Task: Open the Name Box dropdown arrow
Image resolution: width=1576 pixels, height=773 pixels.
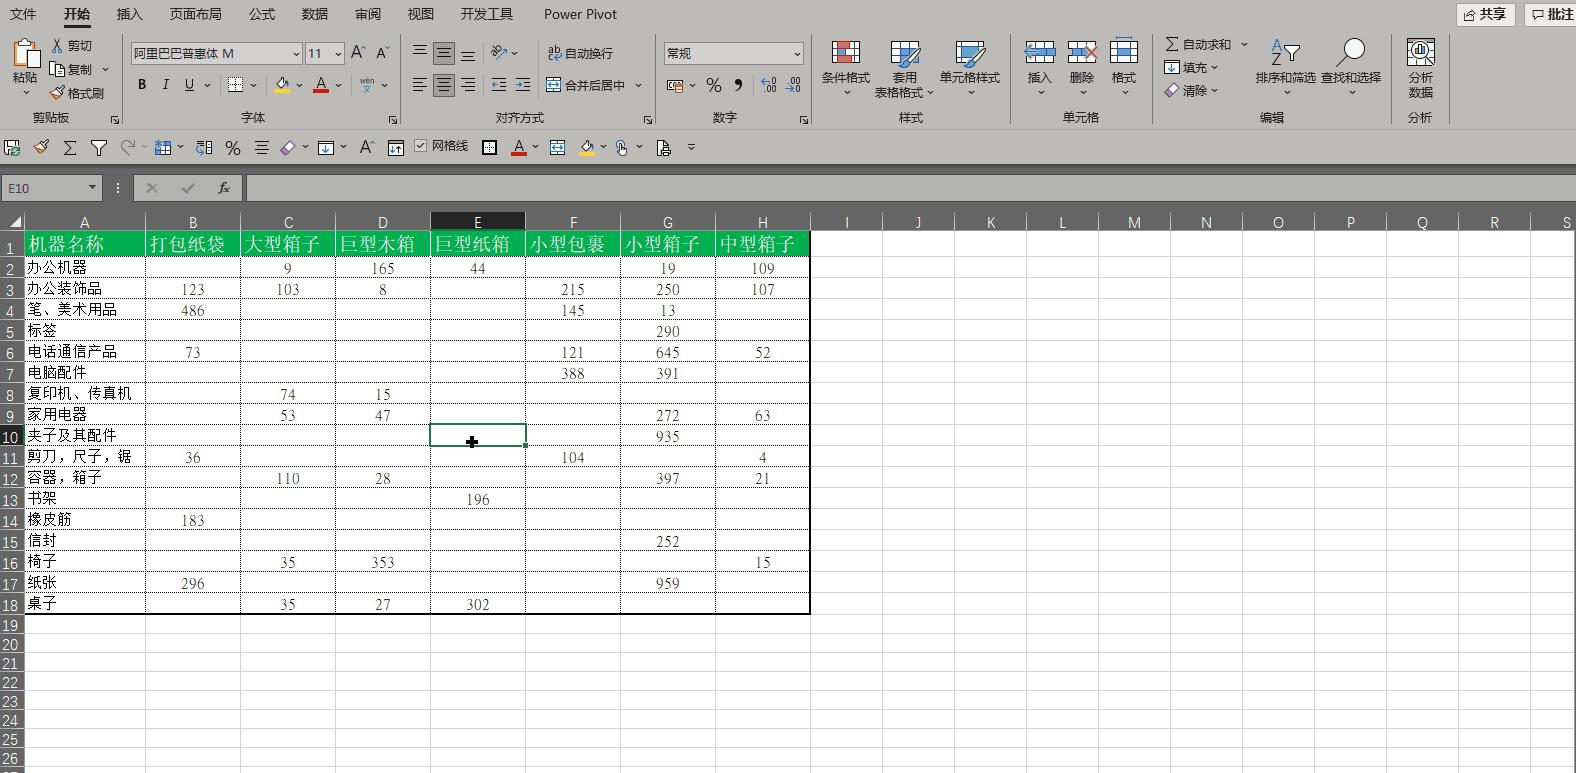Action: [x=92, y=188]
